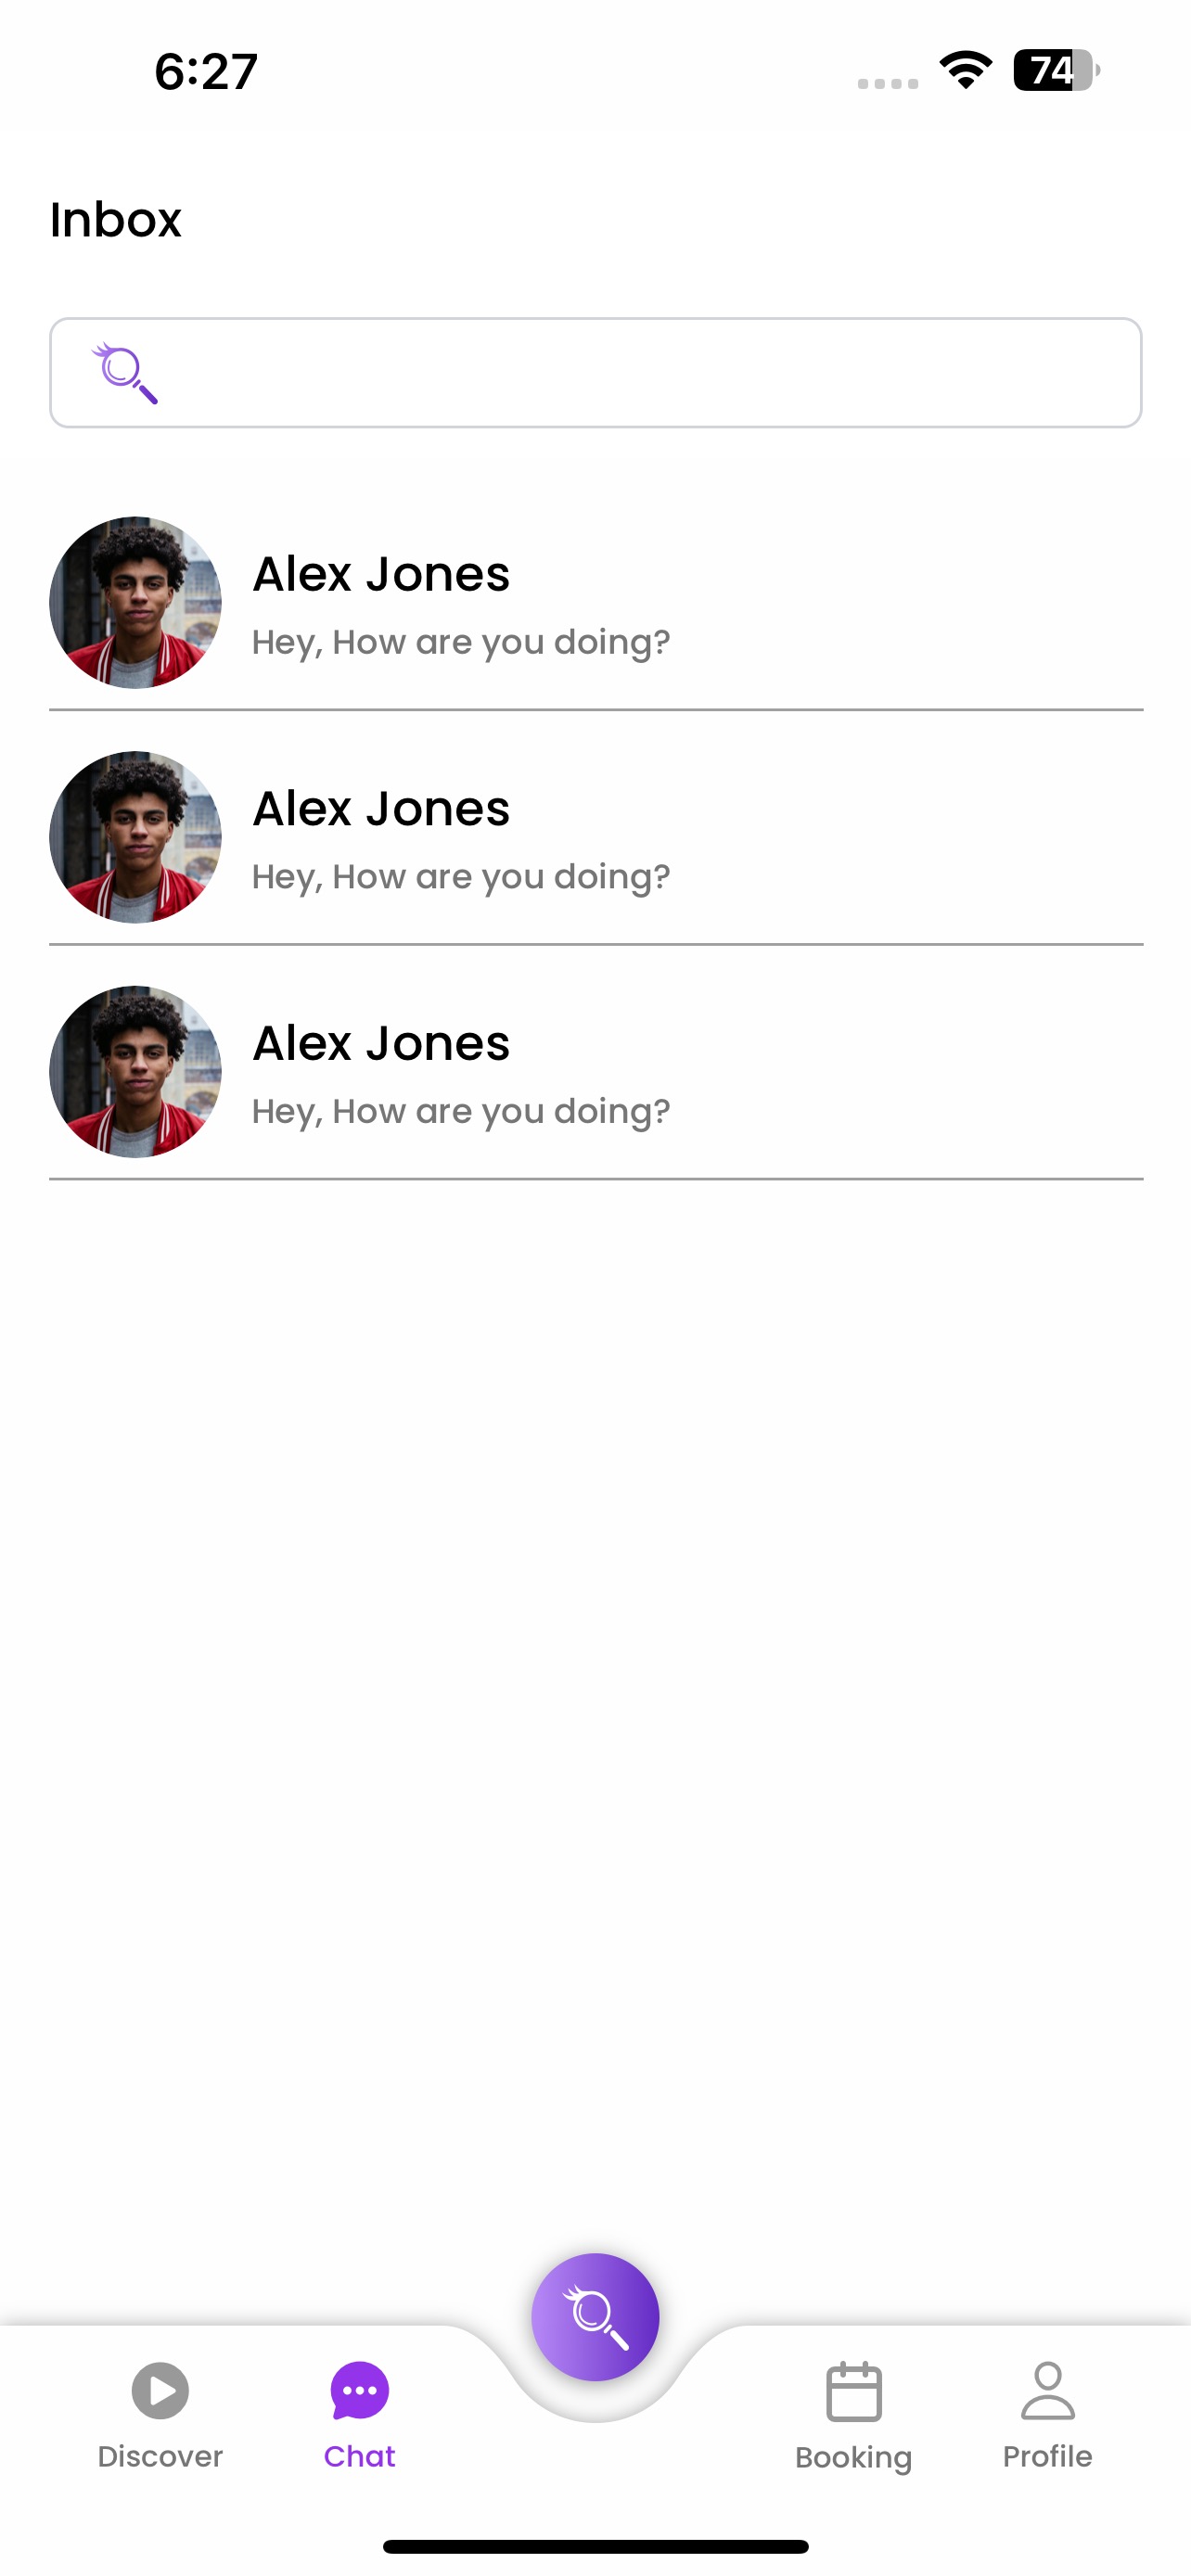This screenshot has width=1191, height=2576.
Task: Focus the Inbox search input field
Action: pos(640,373)
